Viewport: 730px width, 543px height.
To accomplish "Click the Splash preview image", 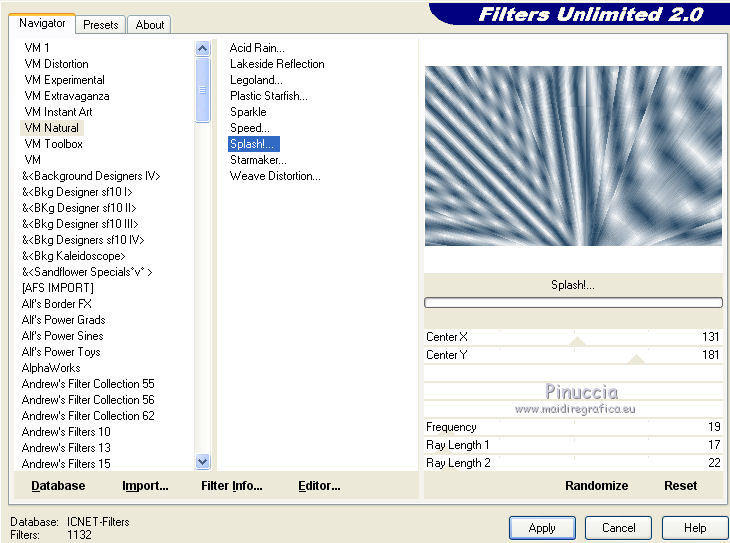I will 573,156.
